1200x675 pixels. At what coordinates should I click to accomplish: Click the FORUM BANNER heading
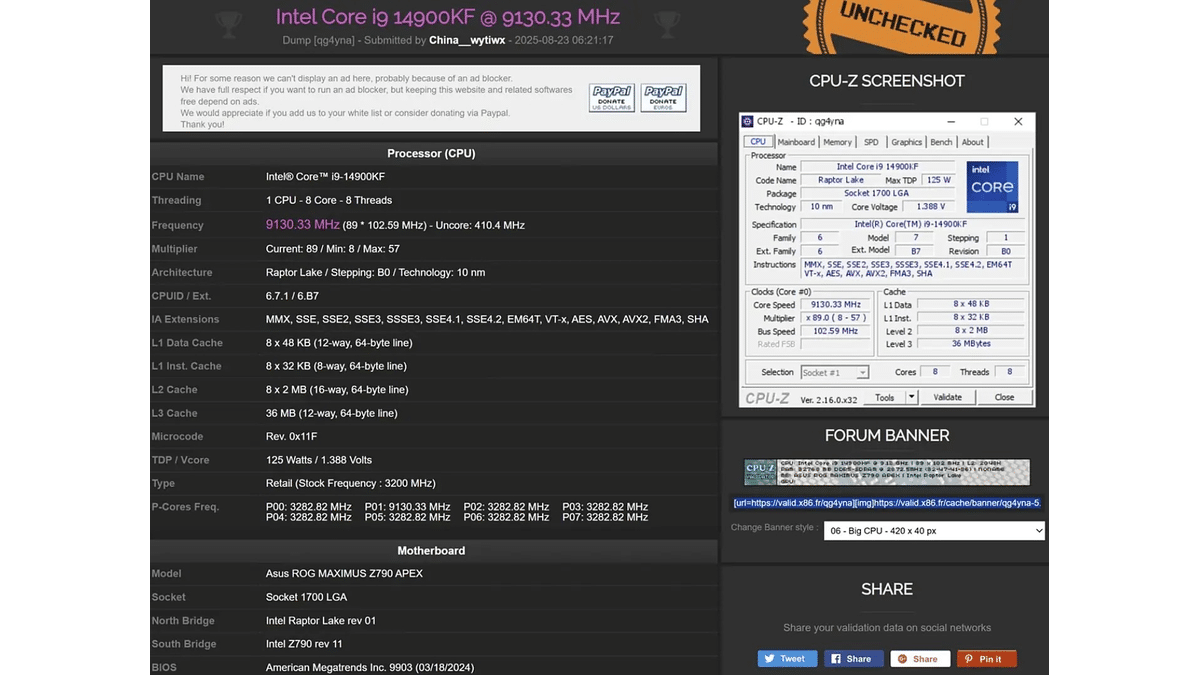[x=887, y=436]
